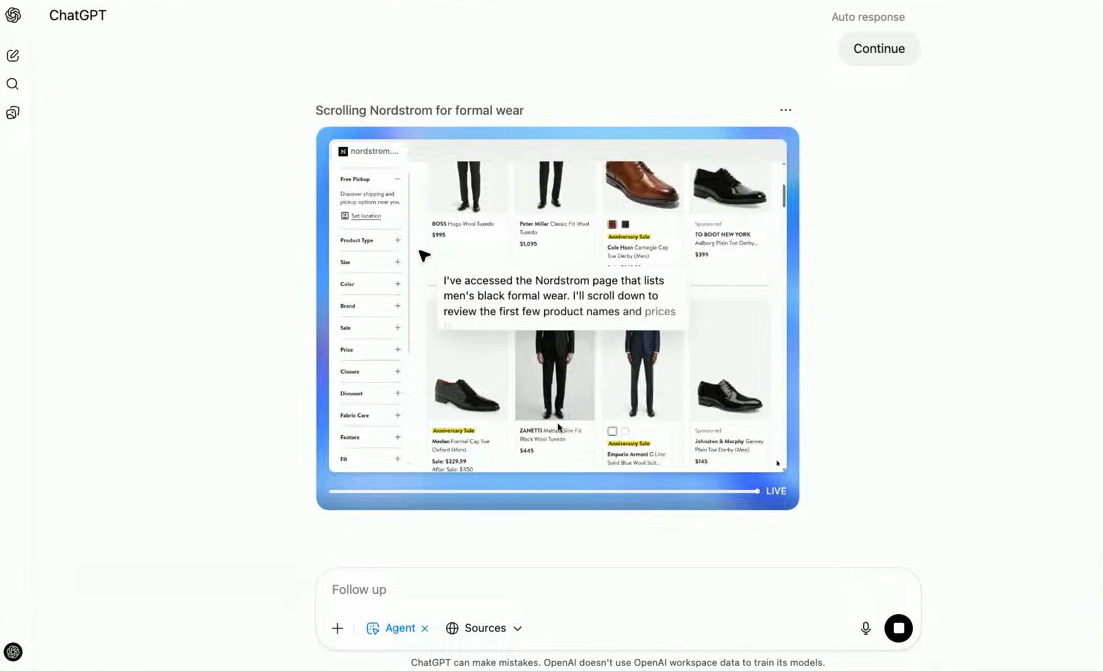Click the plus attach icon in composer
This screenshot has height=671, width=1103.
(x=338, y=628)
